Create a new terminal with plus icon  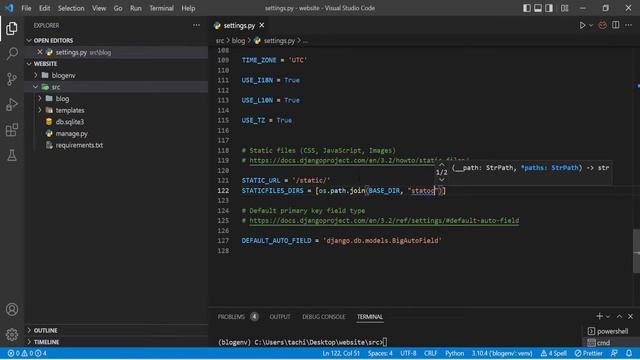pos(599,316)
